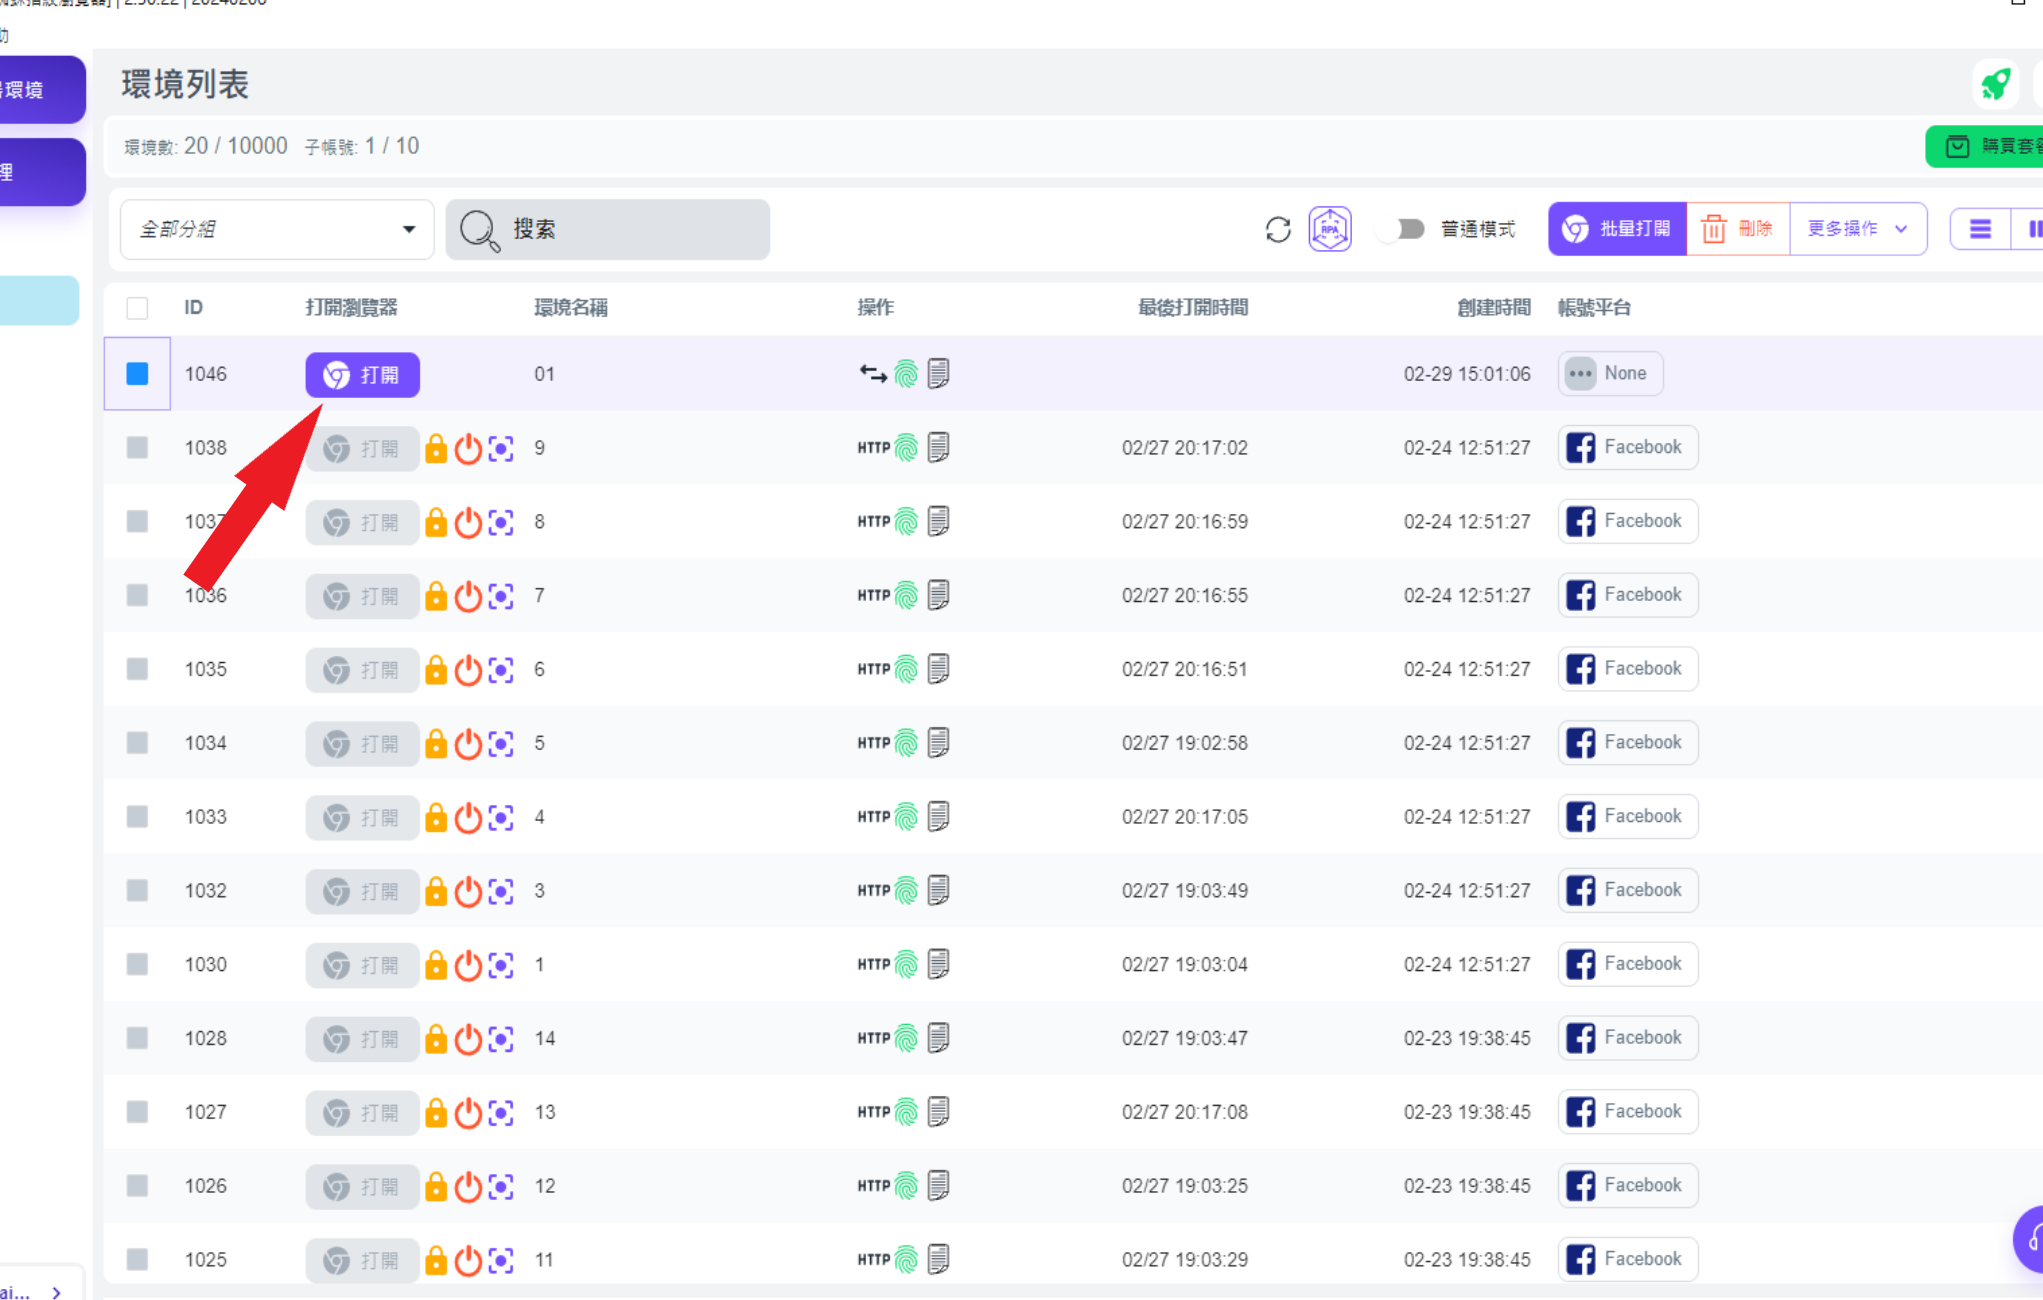Click the orange lock icon in row 1038
This screenshot has height=1300, width=2043.
pos(436,448)
